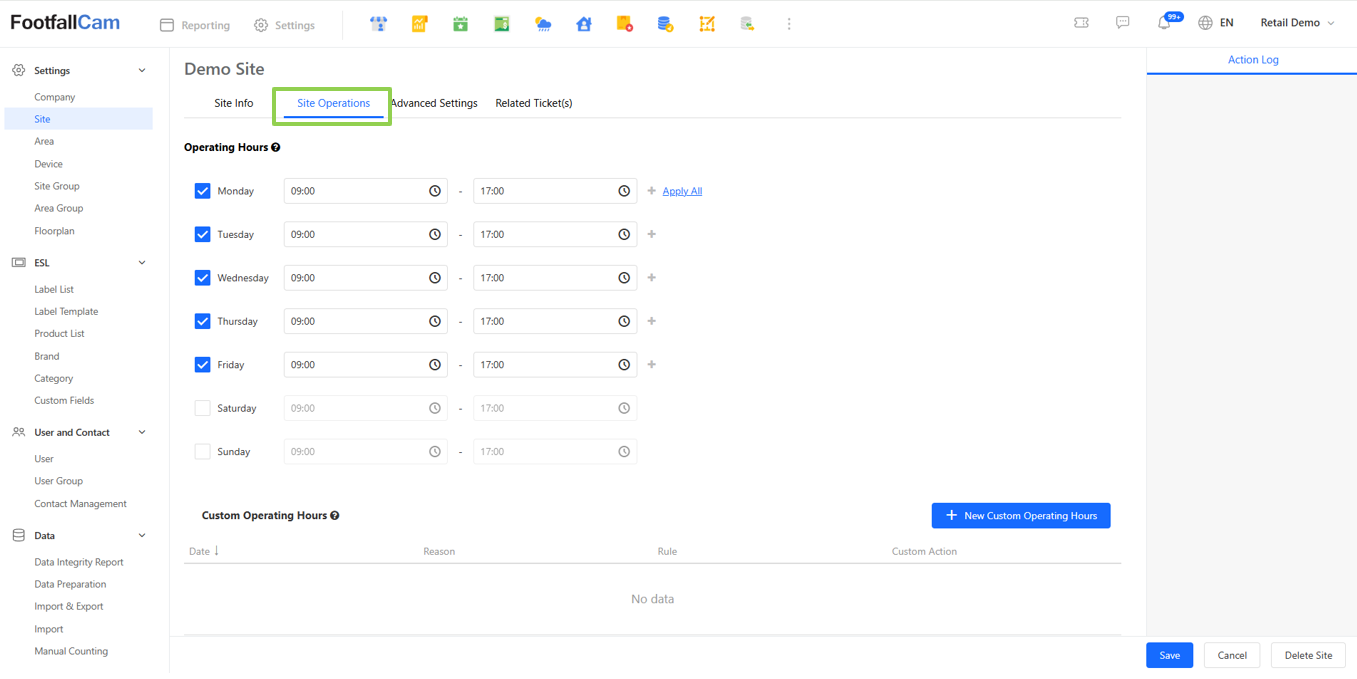Switch to the Advanced Settings tab

coord(434,103)
